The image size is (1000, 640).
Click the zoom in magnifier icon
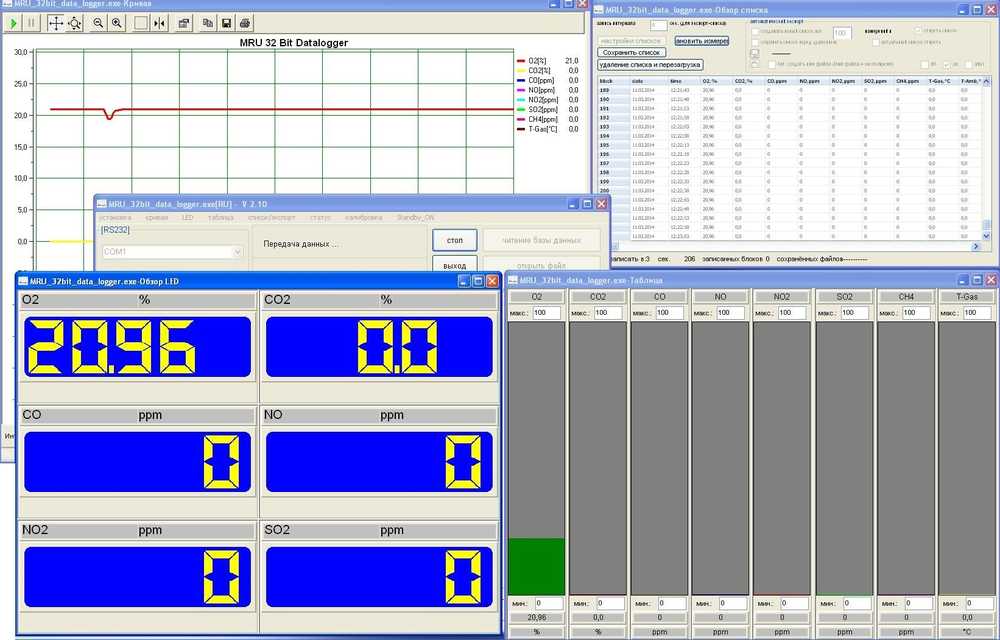point(117,23)
